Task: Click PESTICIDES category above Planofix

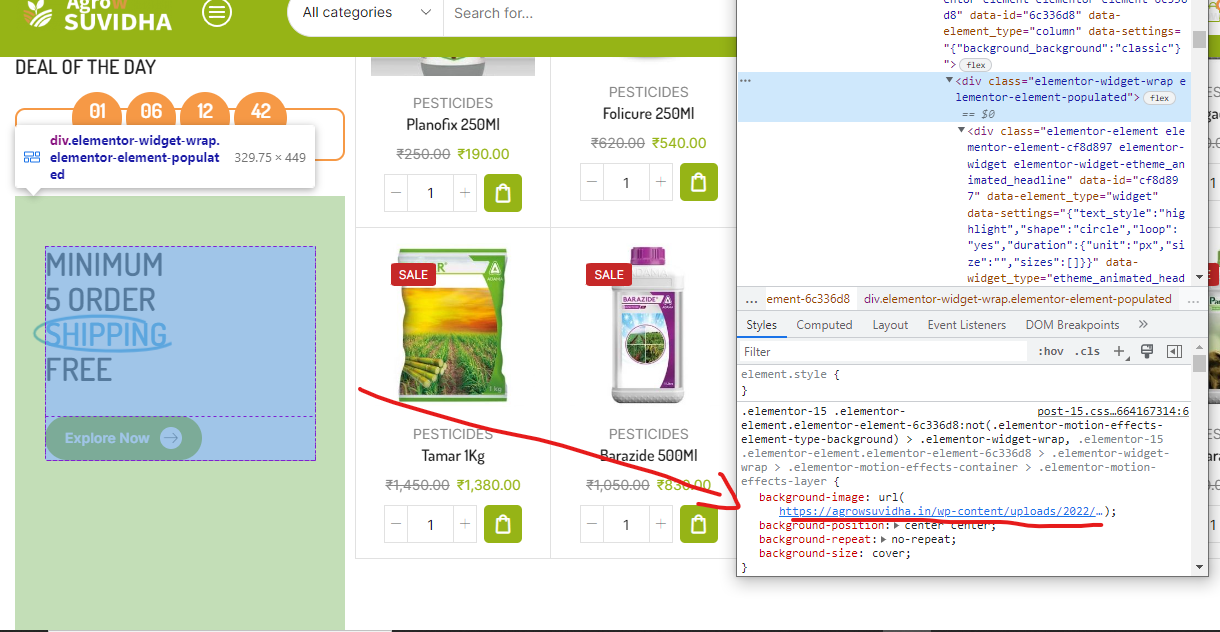Action: pyautogui.click(x=453, y=103)
